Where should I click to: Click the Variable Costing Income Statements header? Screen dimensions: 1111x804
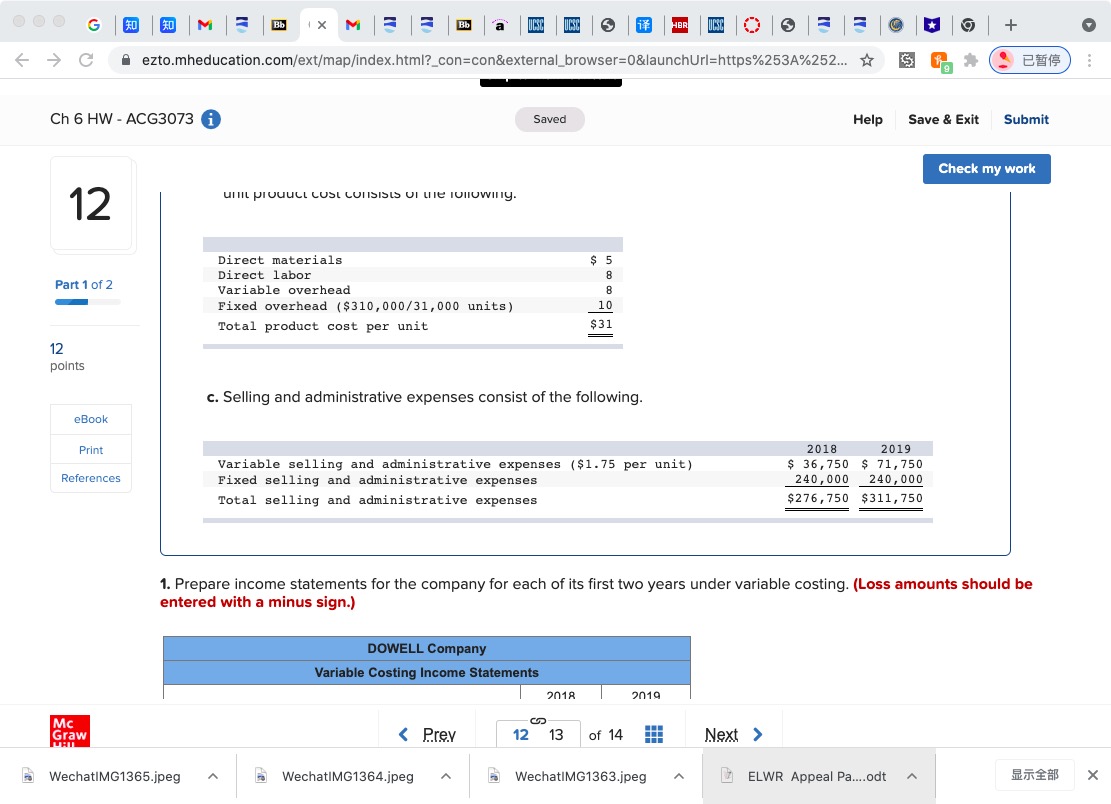point(427,672)
